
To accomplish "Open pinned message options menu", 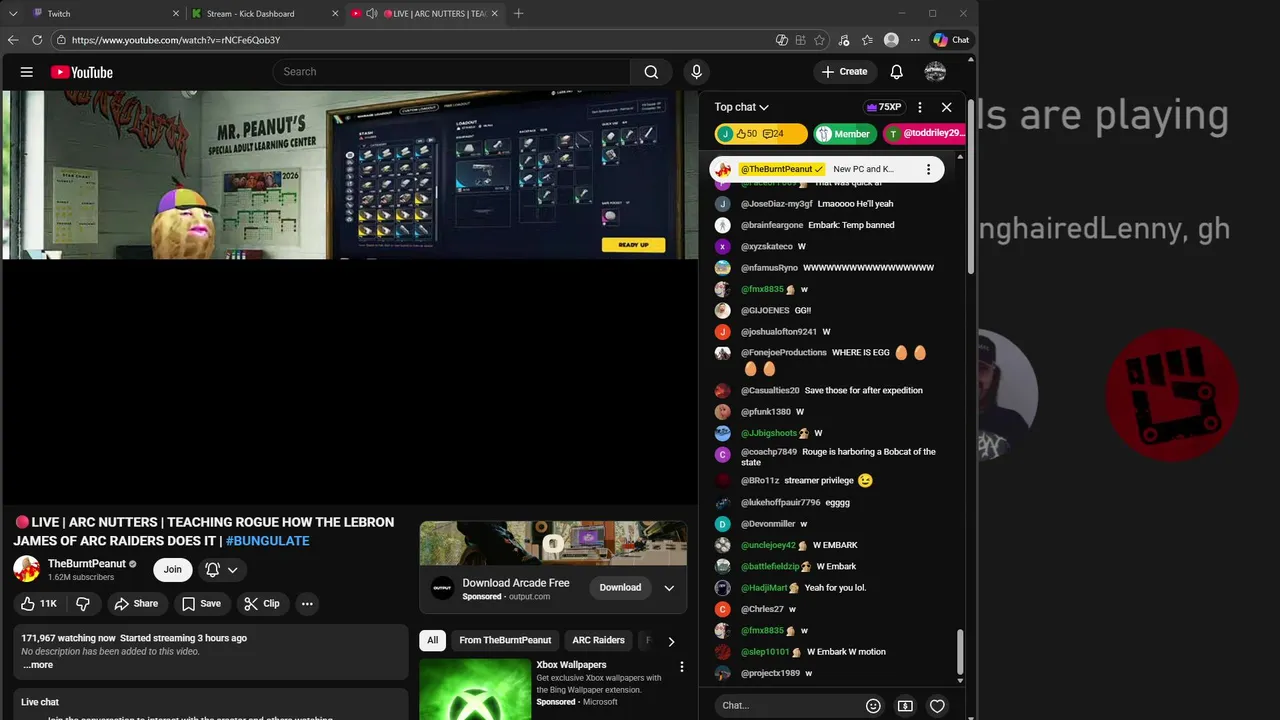I will pyautogui.click(x=928, y=169).
